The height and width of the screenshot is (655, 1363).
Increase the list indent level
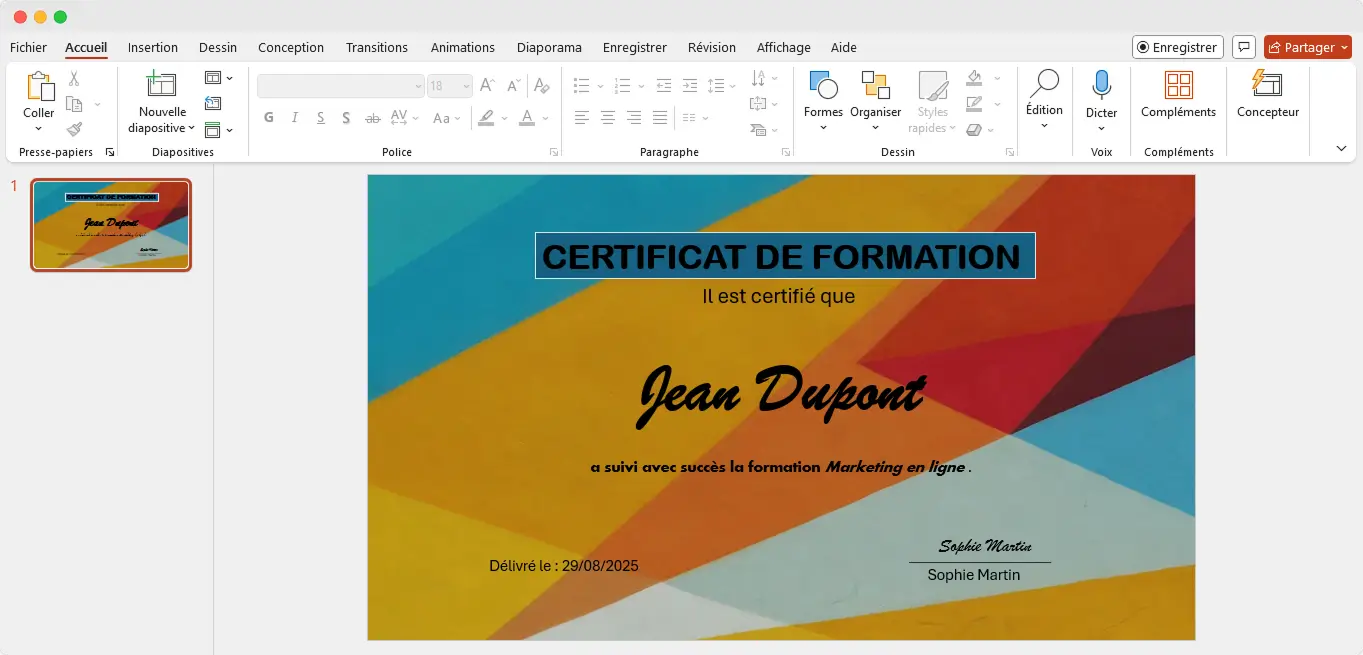[689, 86]
